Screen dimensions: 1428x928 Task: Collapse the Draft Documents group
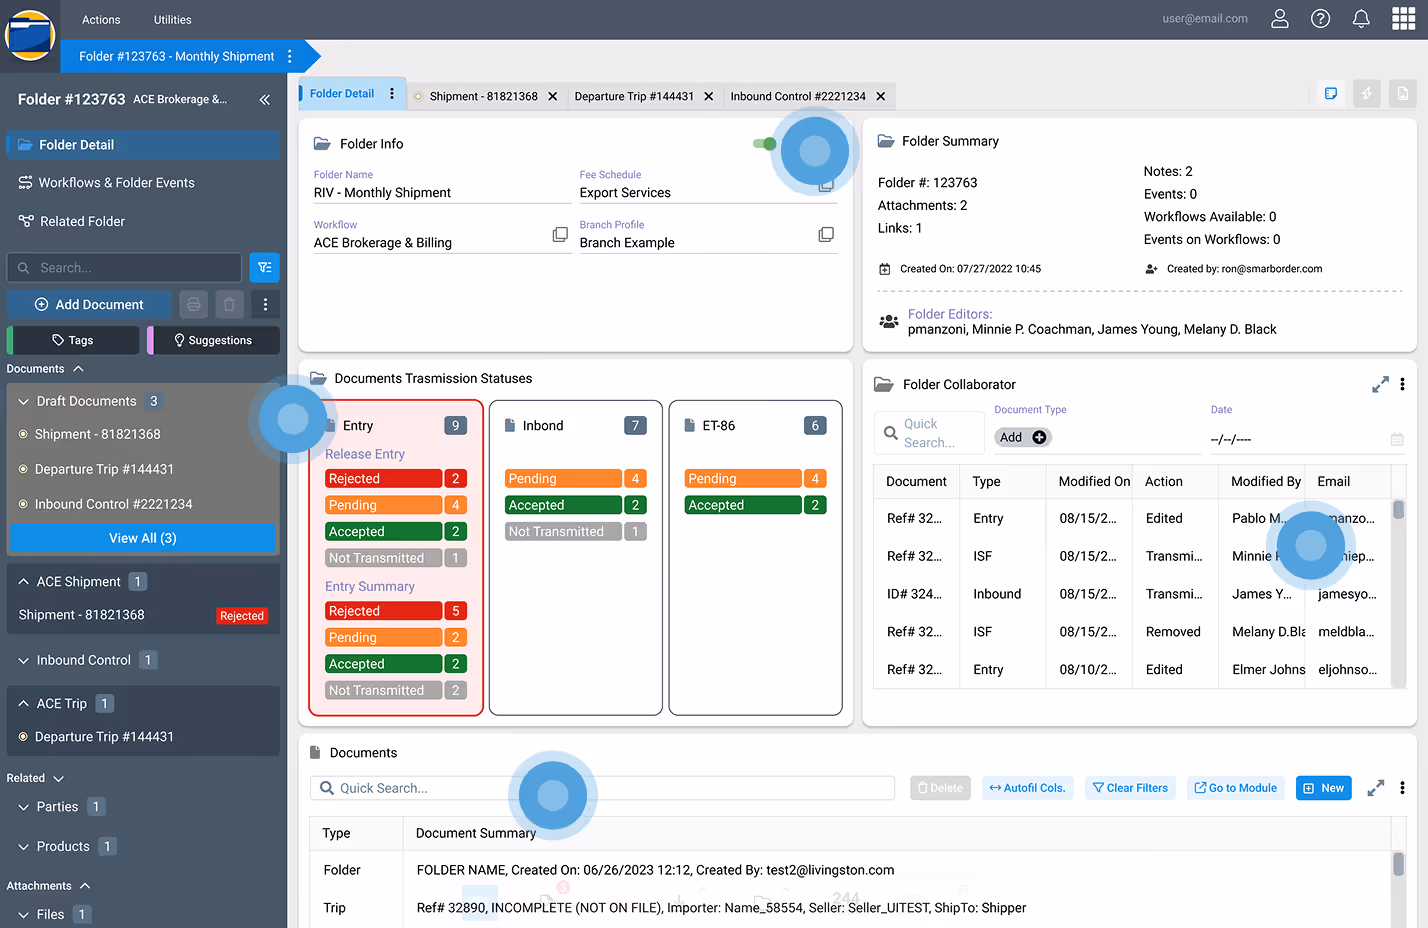(x=23, y=401)
